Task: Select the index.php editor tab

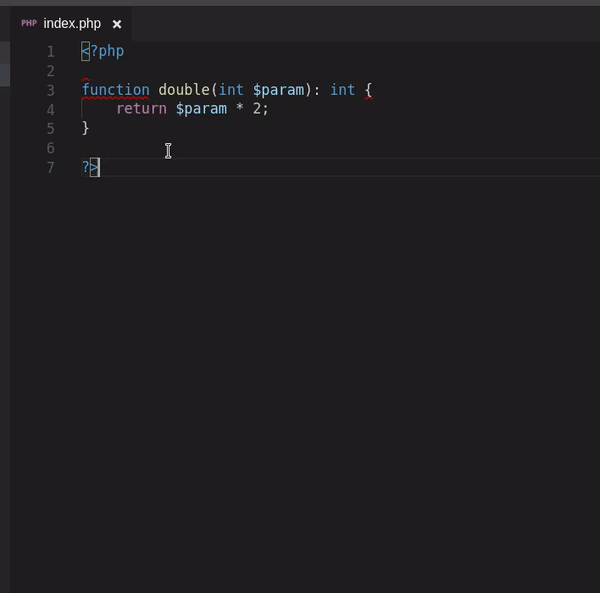Action: coord(71,24)
